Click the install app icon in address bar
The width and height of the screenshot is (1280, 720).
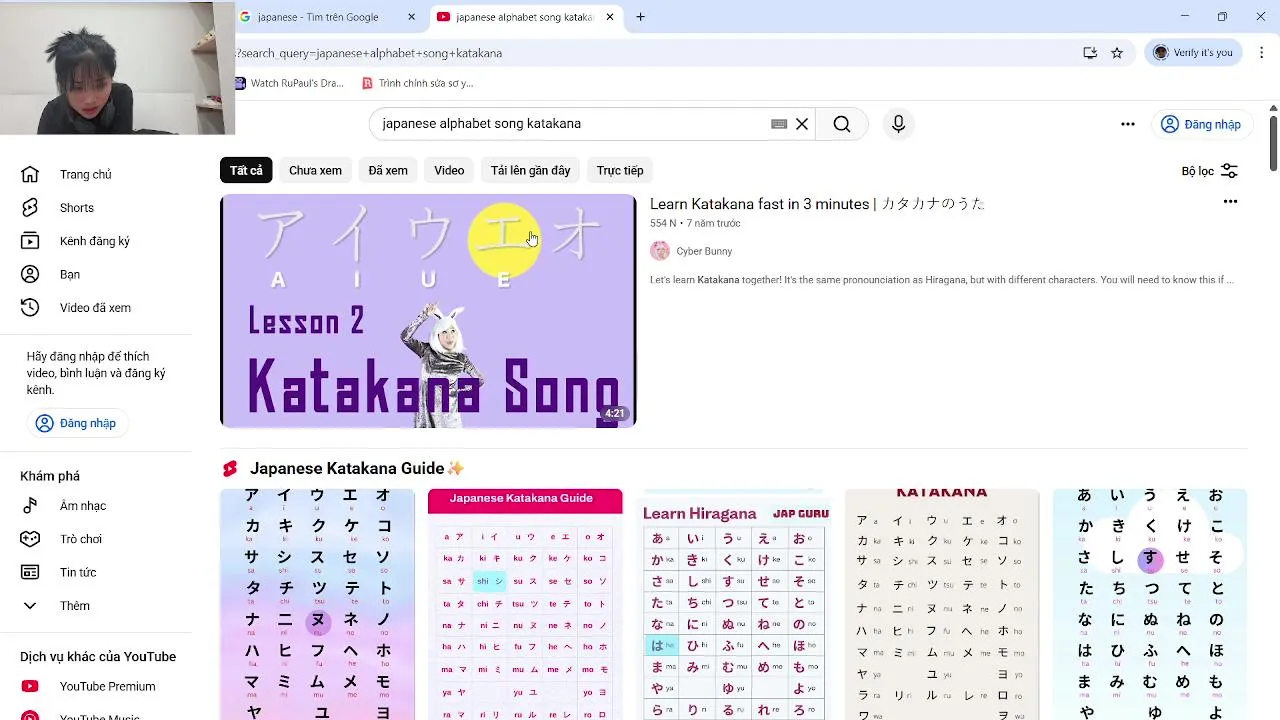tap(1090, 53)
